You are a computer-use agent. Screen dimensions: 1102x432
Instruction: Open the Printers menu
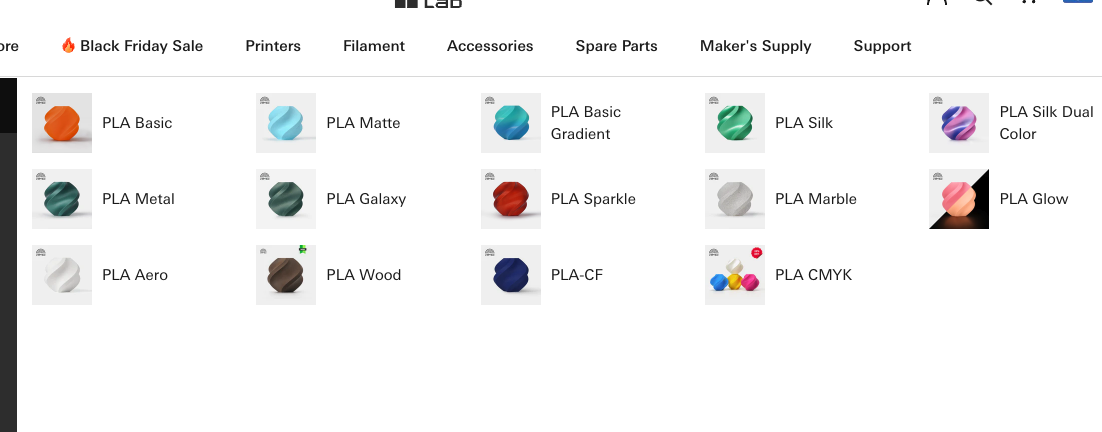click(273, 46)
